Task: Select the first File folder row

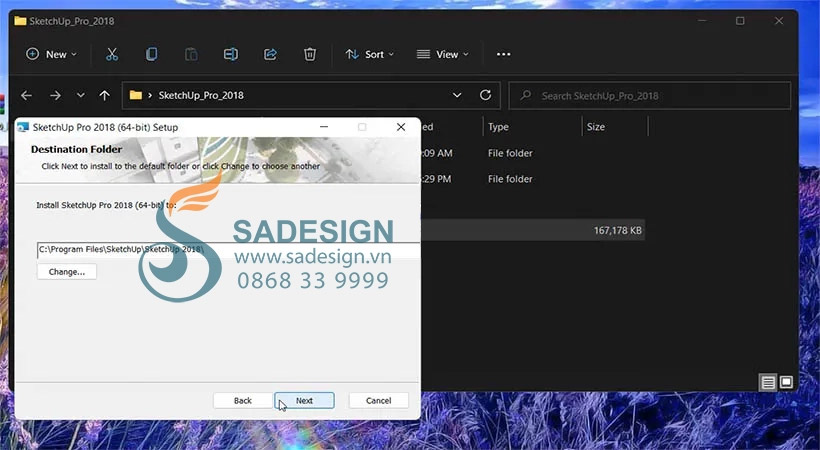Action: (x=532, y=153)
